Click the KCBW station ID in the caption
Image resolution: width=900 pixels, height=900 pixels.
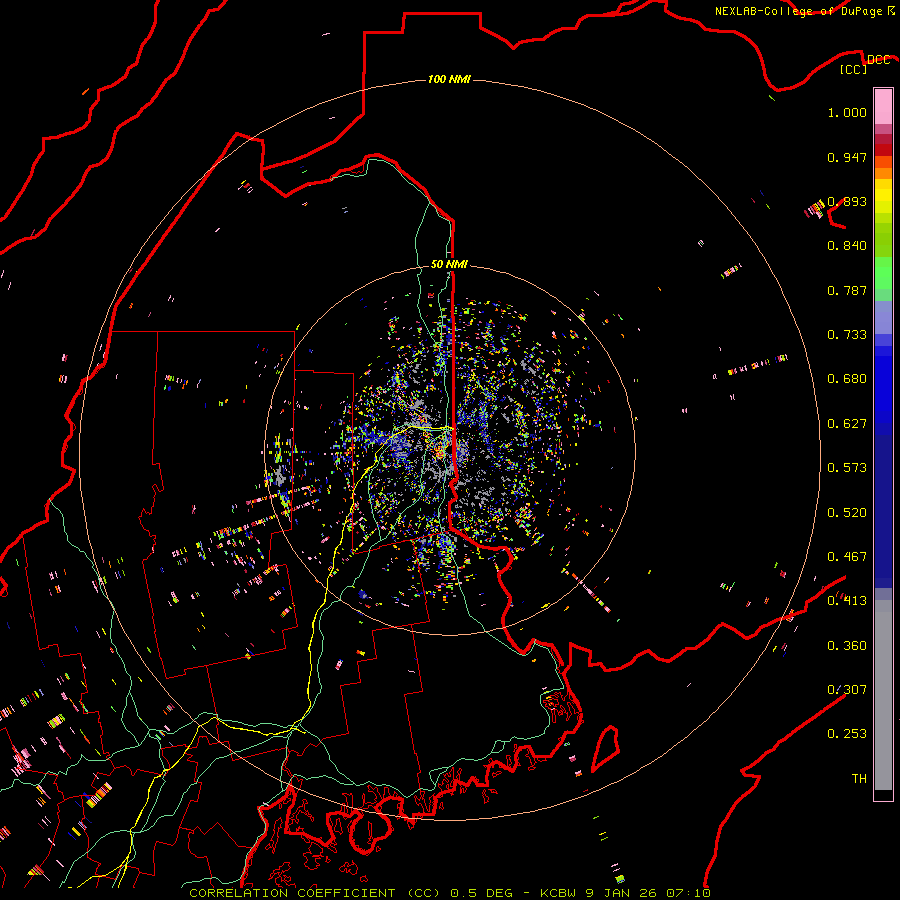pos(559,893)
